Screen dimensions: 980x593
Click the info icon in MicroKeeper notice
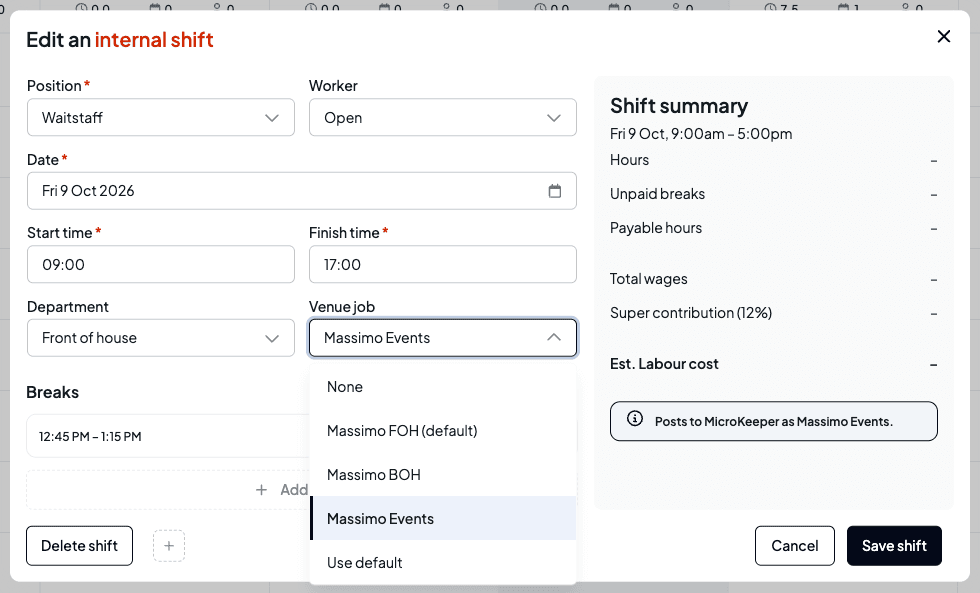pos(634,419)
